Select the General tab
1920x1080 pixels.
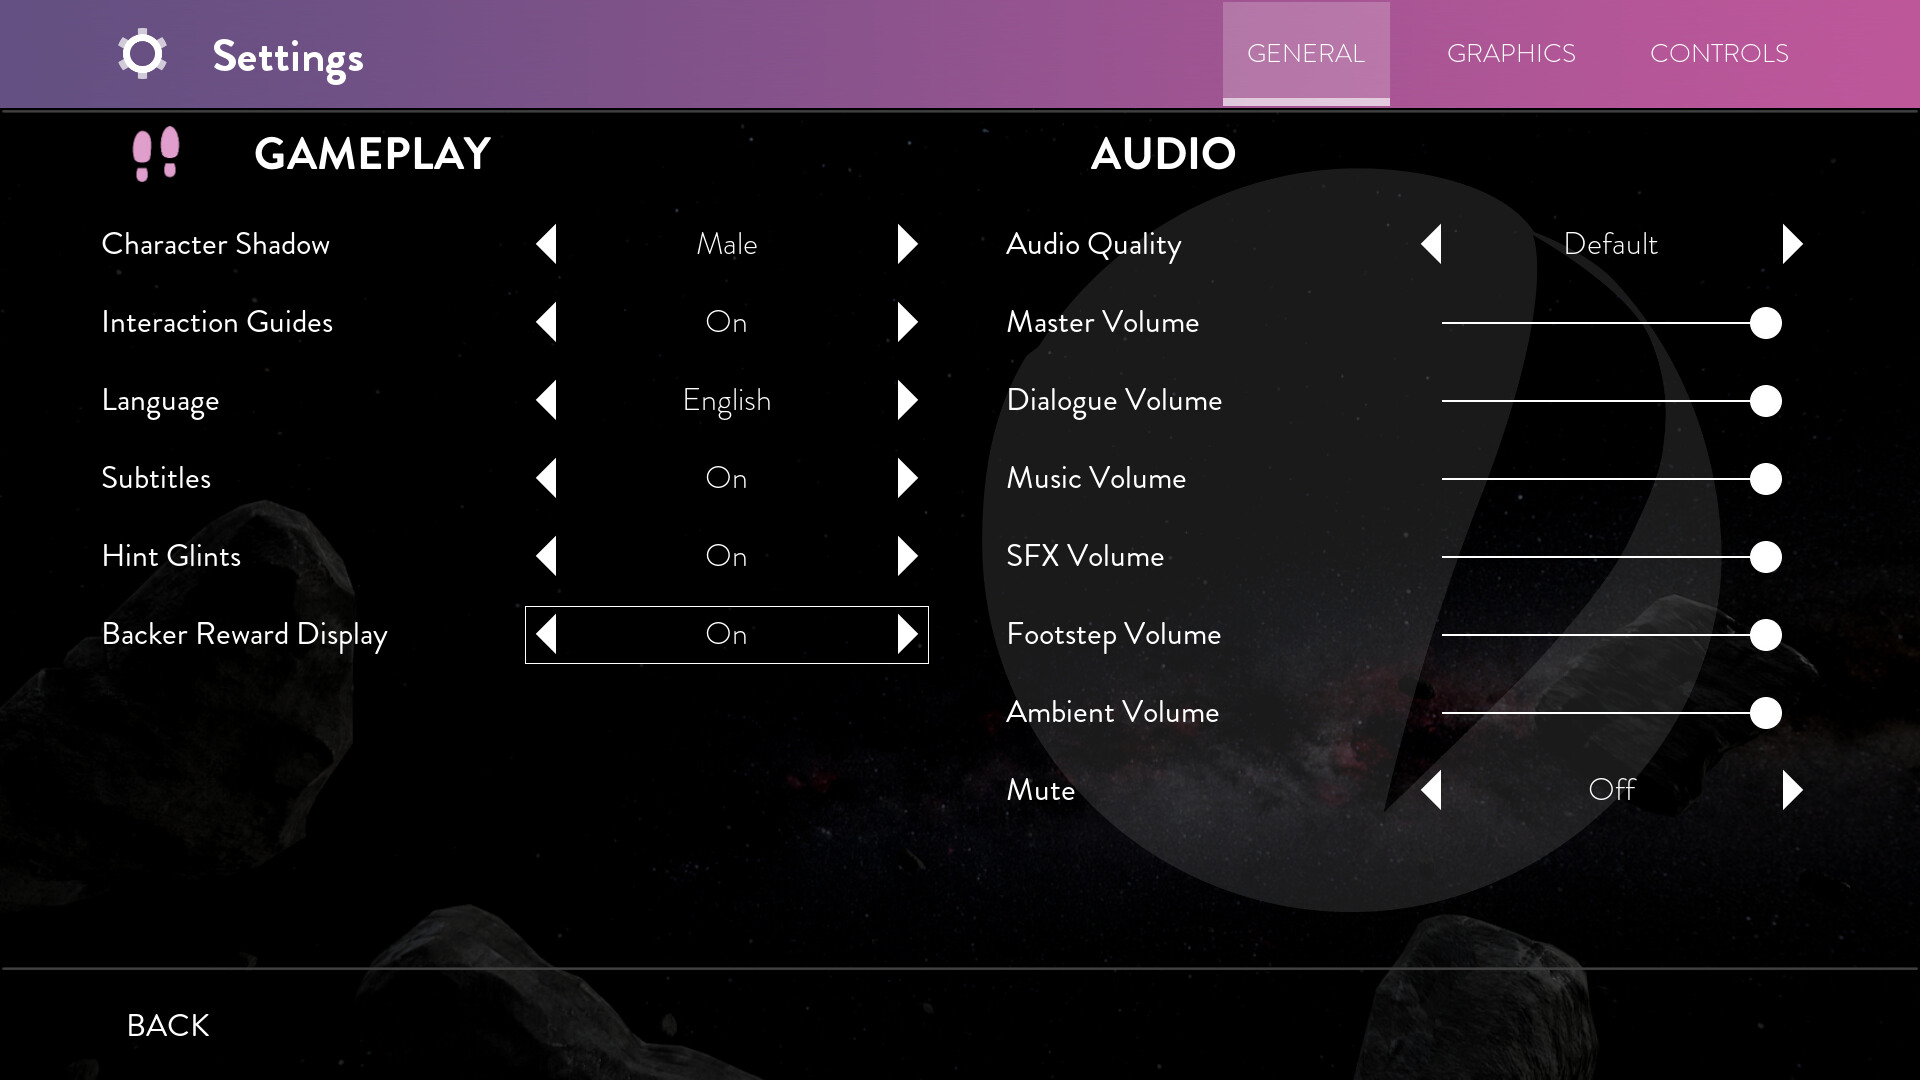[x=1305, y=53]
